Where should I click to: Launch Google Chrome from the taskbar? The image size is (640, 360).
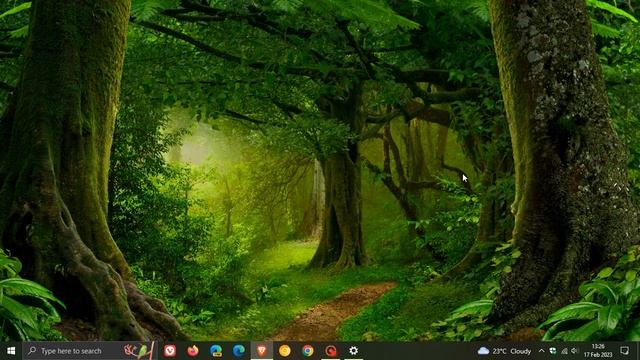(308, 351)
